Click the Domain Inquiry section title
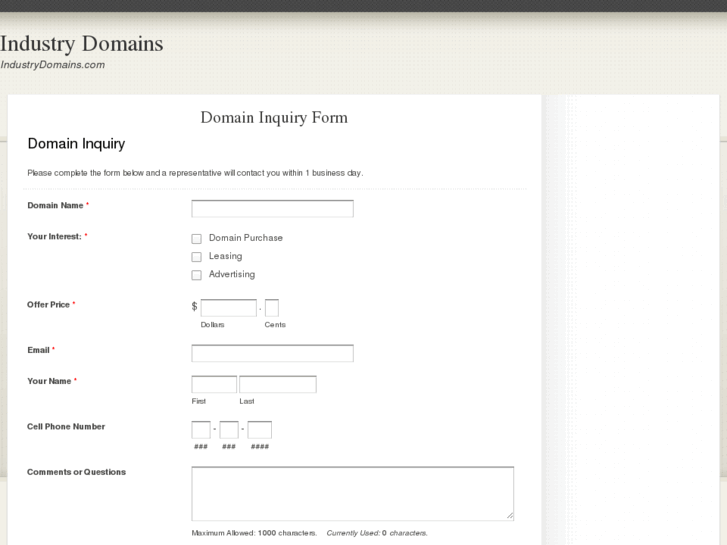This screenshot has height=545, width=727. coord(77,144)
